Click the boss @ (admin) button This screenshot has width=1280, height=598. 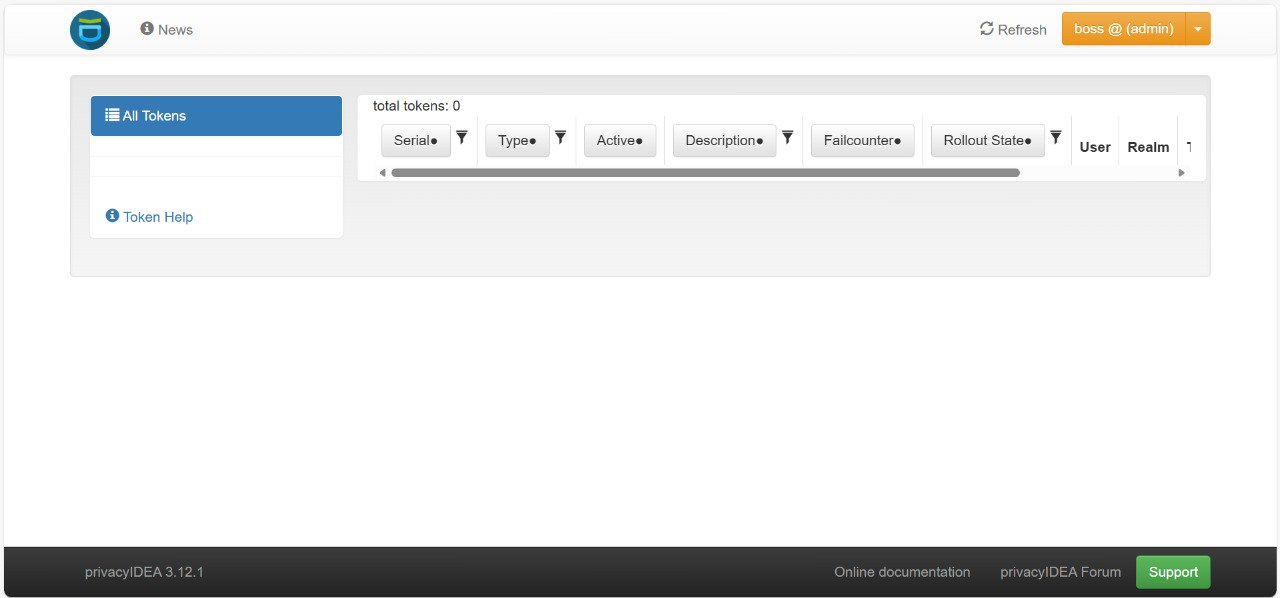tap(1123, 29)
